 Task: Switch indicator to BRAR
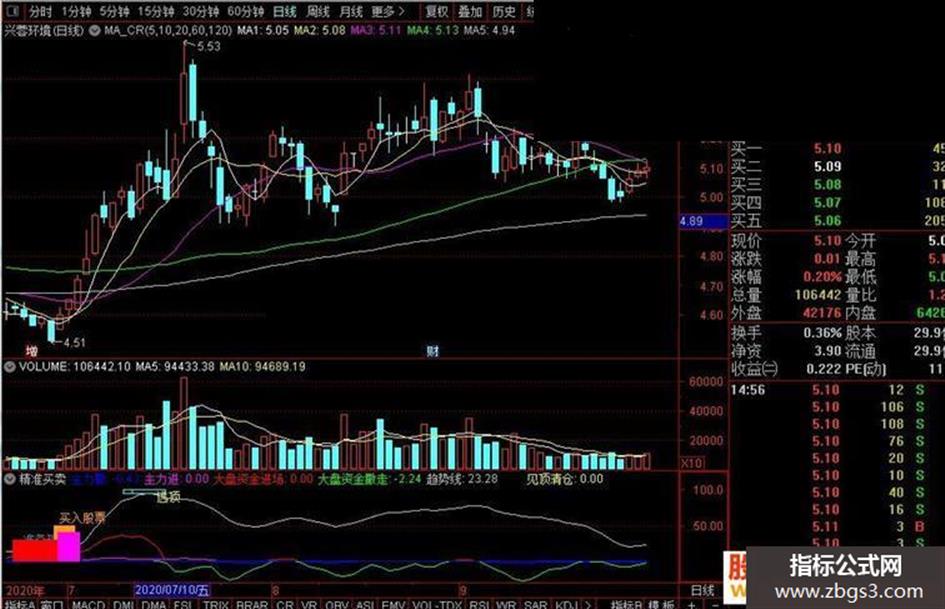coord(252,604)
